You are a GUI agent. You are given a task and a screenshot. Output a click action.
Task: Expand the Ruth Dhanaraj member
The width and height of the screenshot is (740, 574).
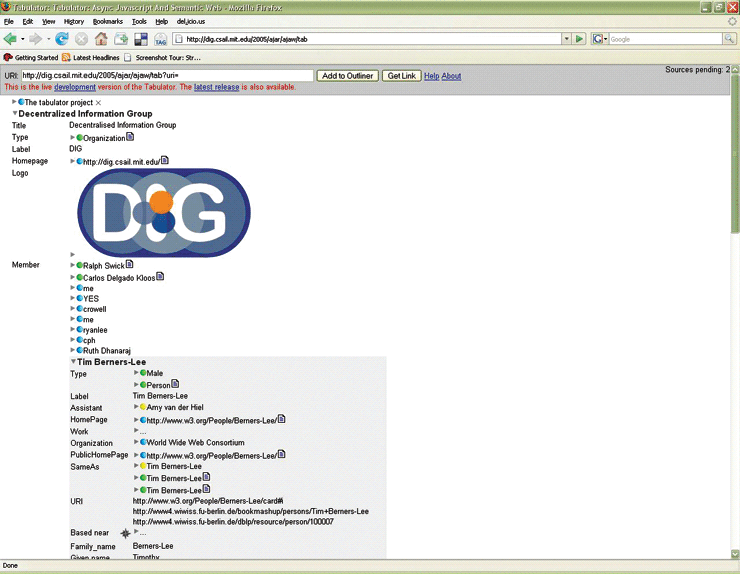[x=72, y=350]
